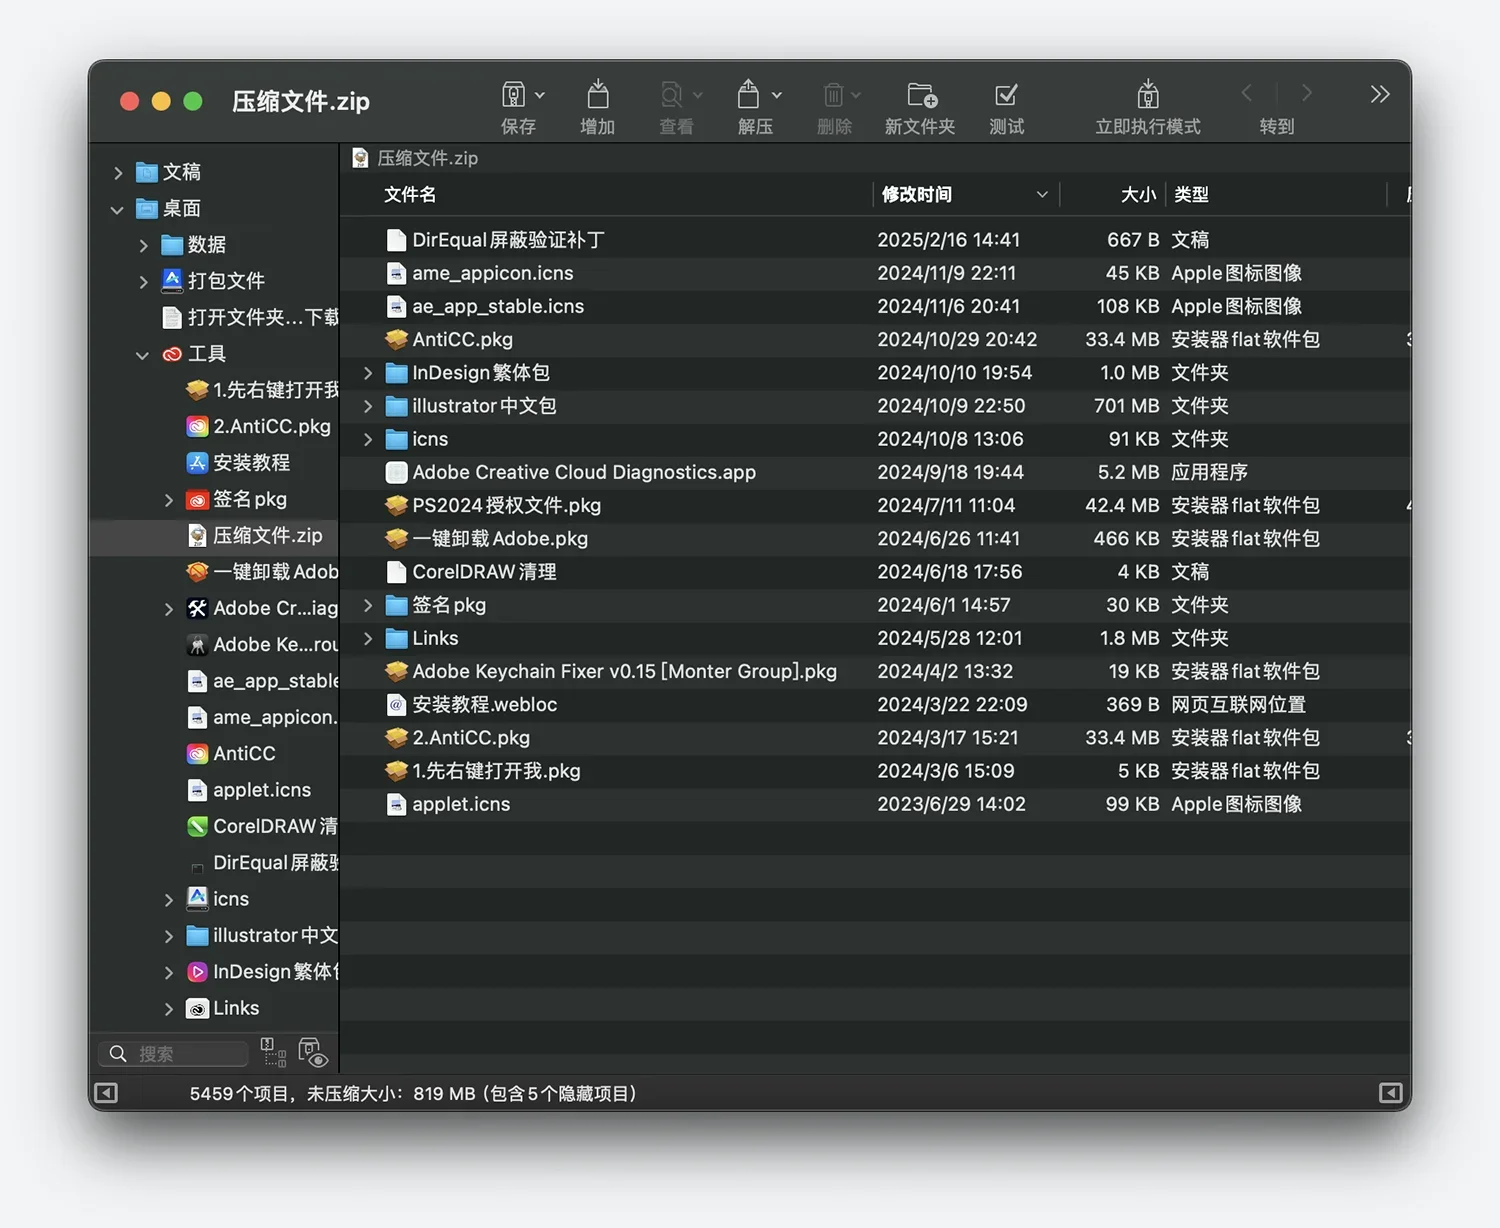Go back with the left arrow in 转到
1500x1228 pixels.
(1247, 93)
